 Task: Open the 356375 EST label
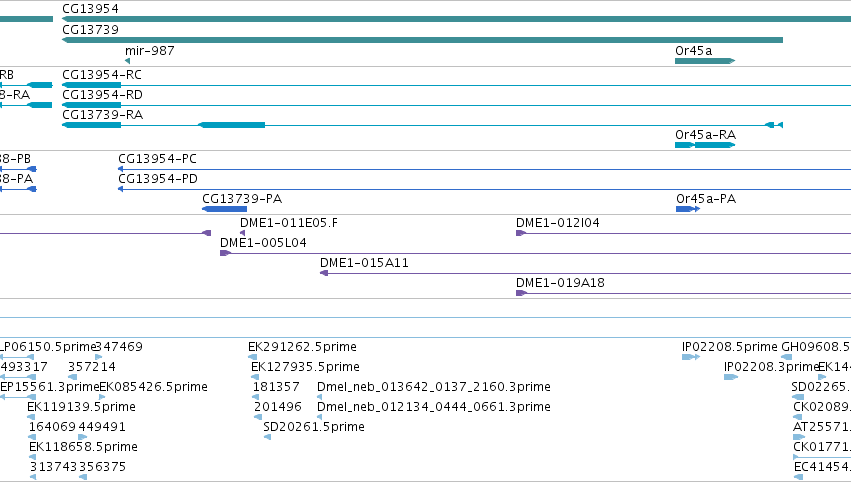[102, 467]
